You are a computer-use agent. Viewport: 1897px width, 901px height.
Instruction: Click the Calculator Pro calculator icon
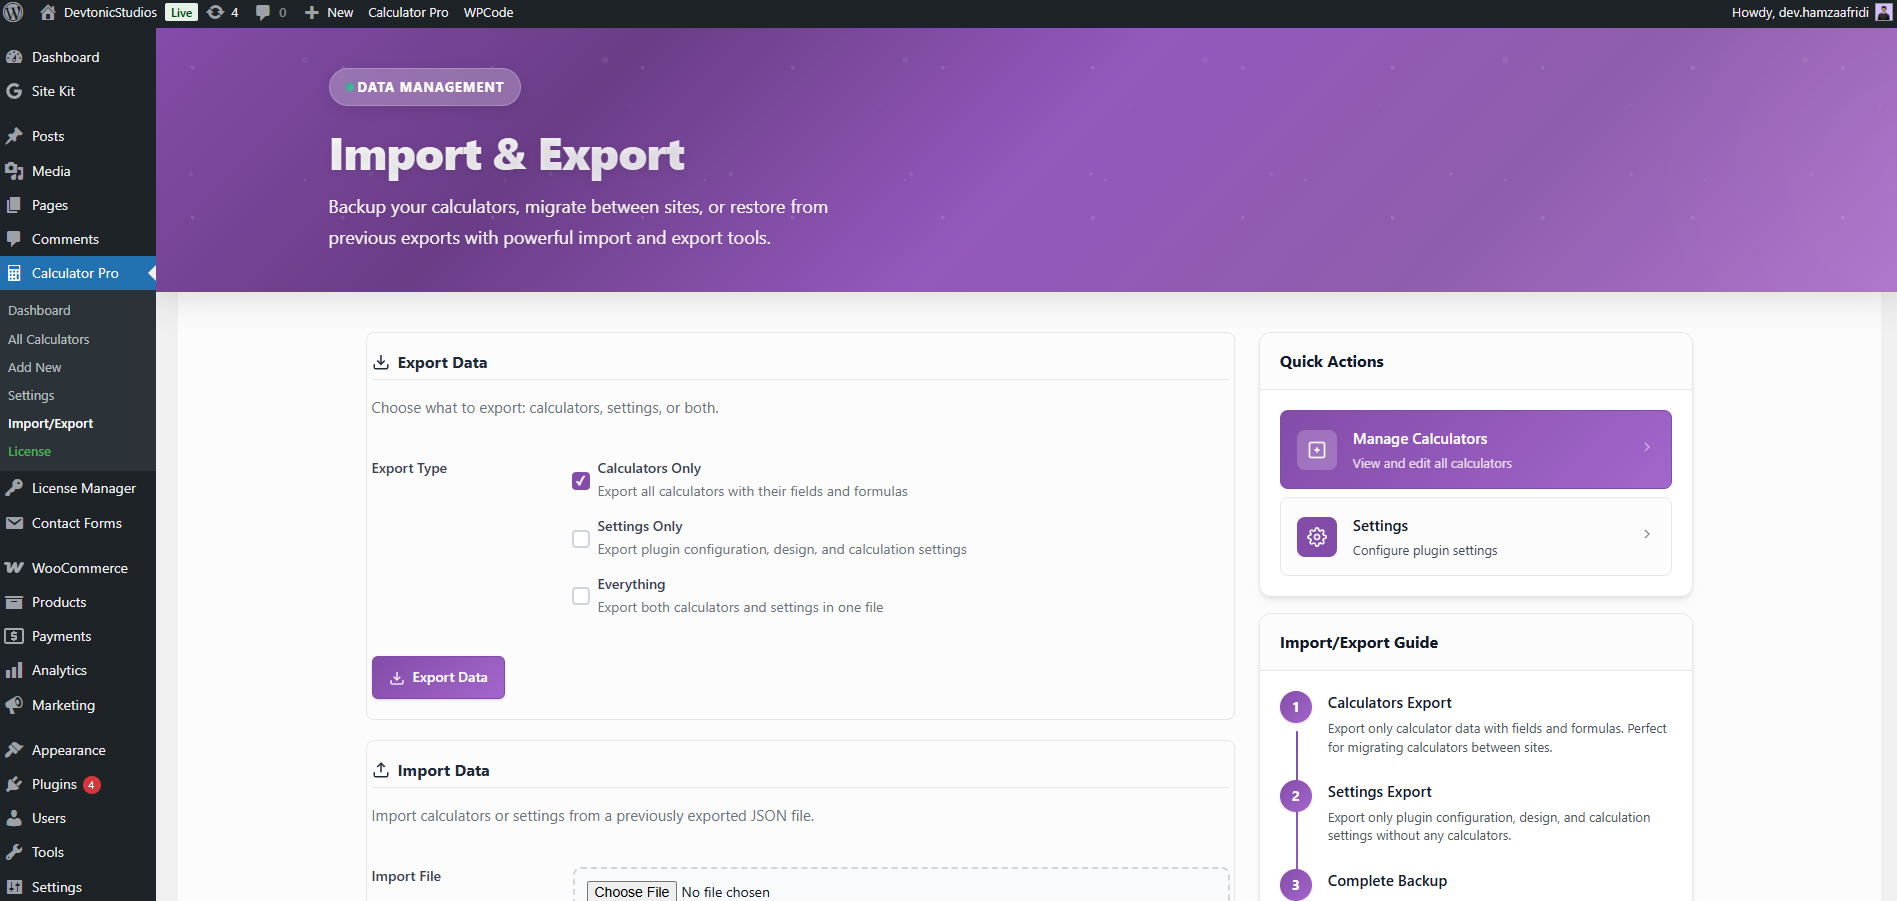[15, 273]
